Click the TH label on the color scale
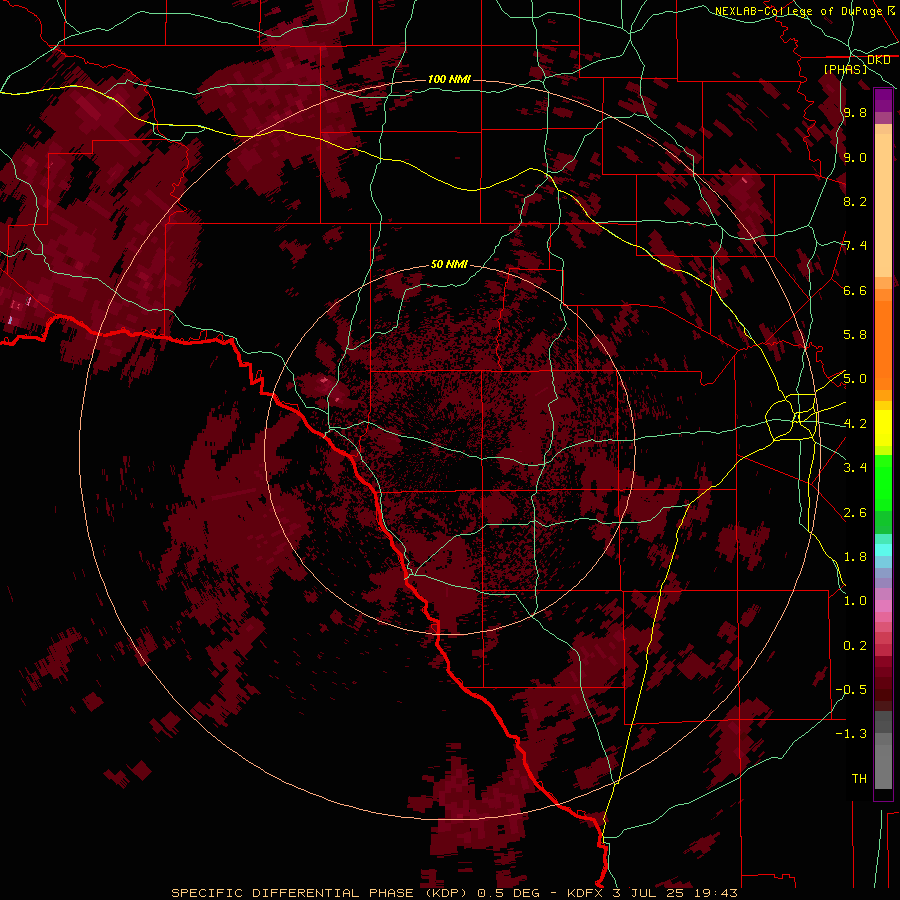 [x=859, y=779]
